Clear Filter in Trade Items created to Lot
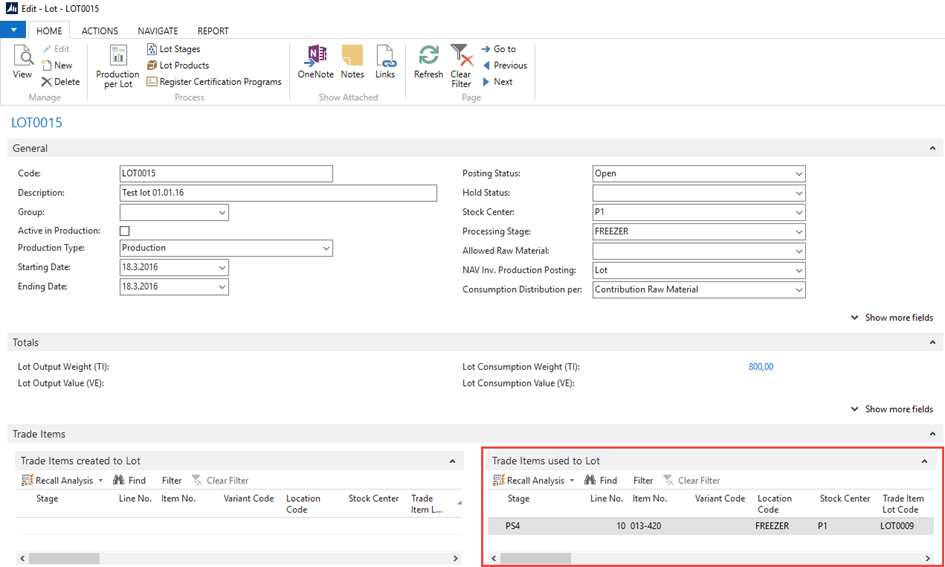 click(220, 480)
